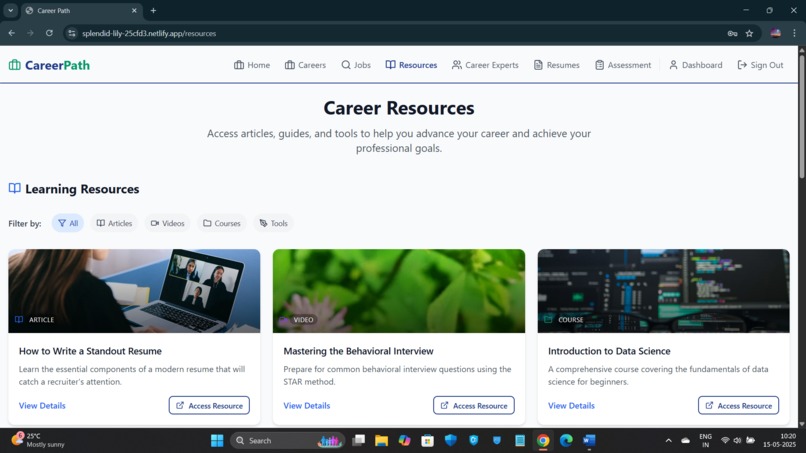Expand the tab search dropdown
Viewport: 806px width, 453px height.
10,10
